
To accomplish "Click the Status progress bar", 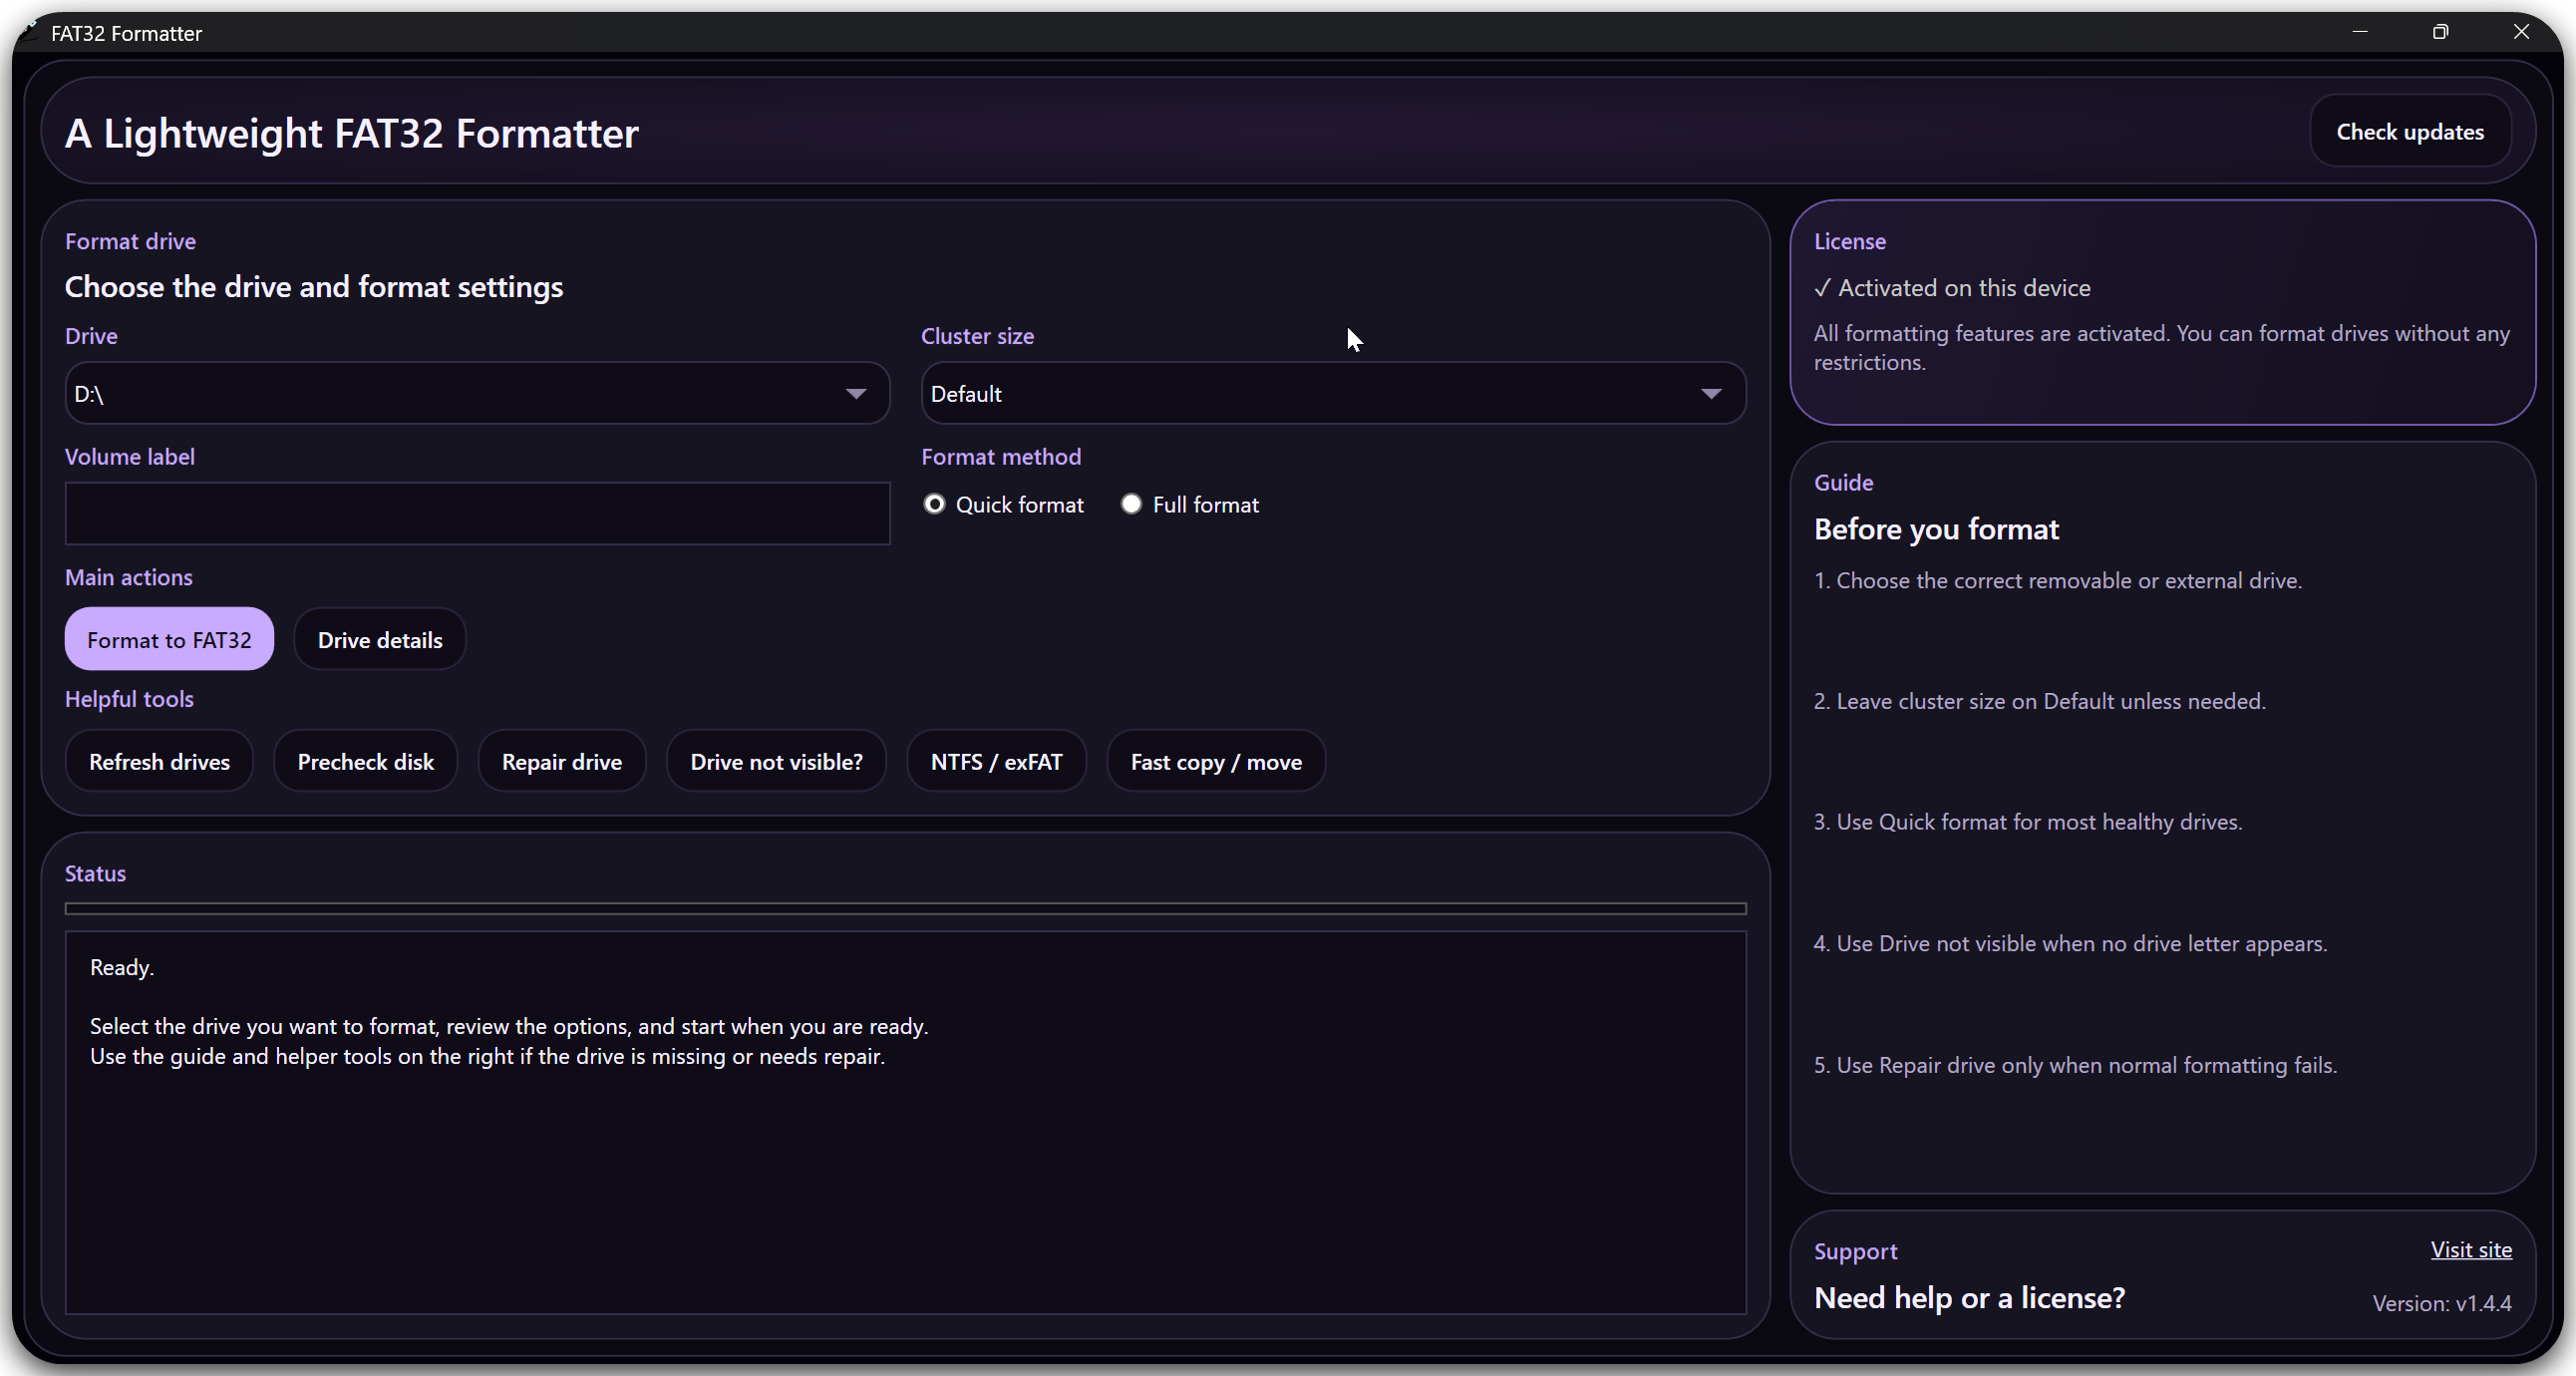I will (906, 909).
